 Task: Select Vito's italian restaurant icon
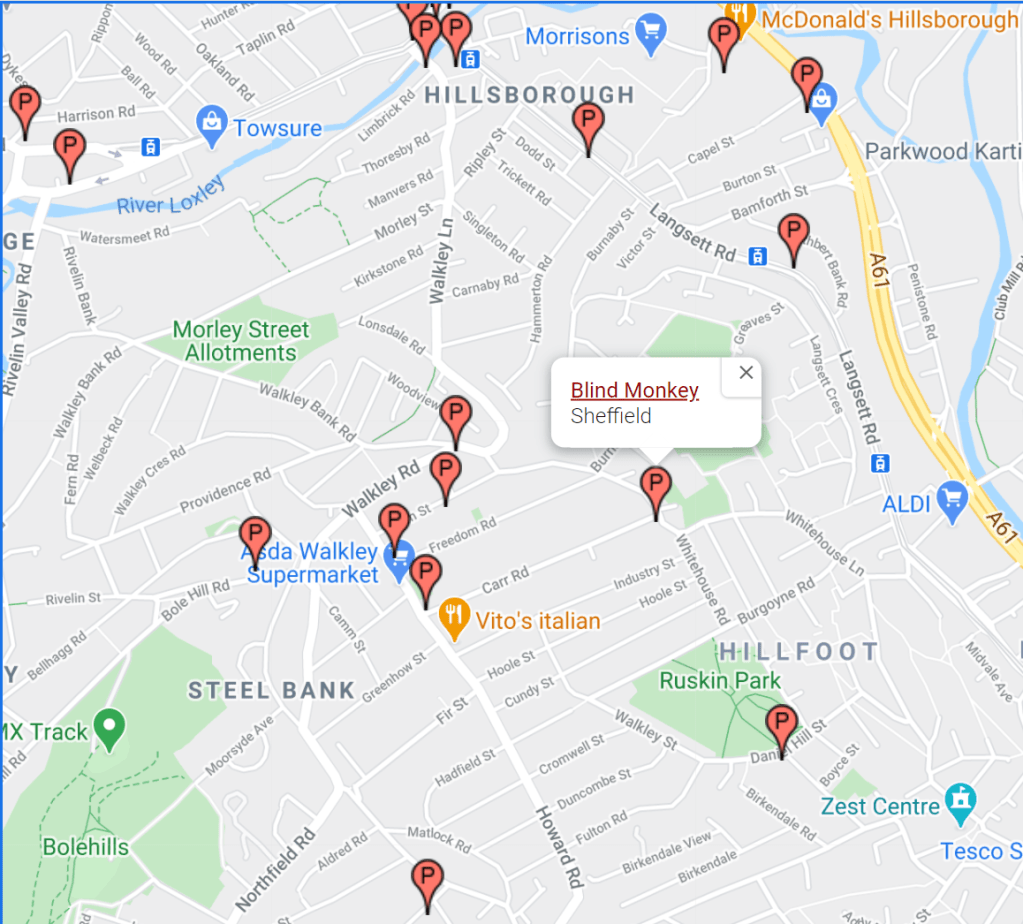[454, 619]
